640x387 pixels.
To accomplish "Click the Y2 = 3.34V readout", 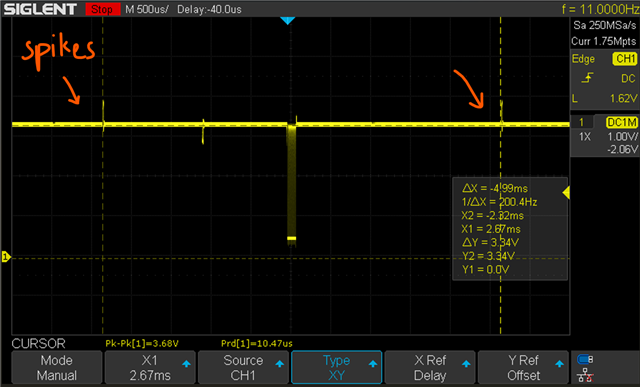I will (x=488, y=256).
